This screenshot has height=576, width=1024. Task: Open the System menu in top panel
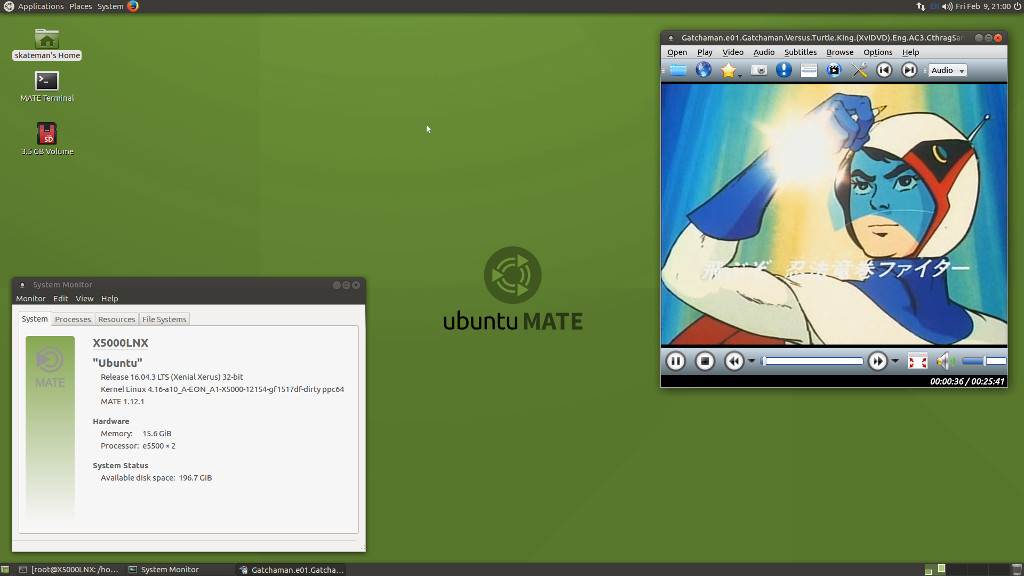tap(110, 6)
